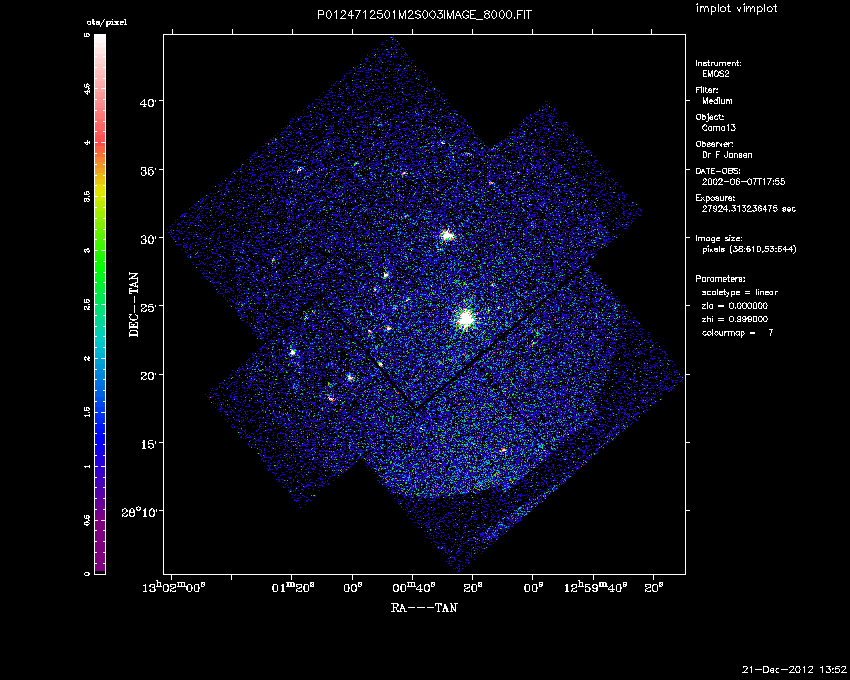
Task: Select the 'zhi = 0.999000' parameter
Action: [735, 319]
